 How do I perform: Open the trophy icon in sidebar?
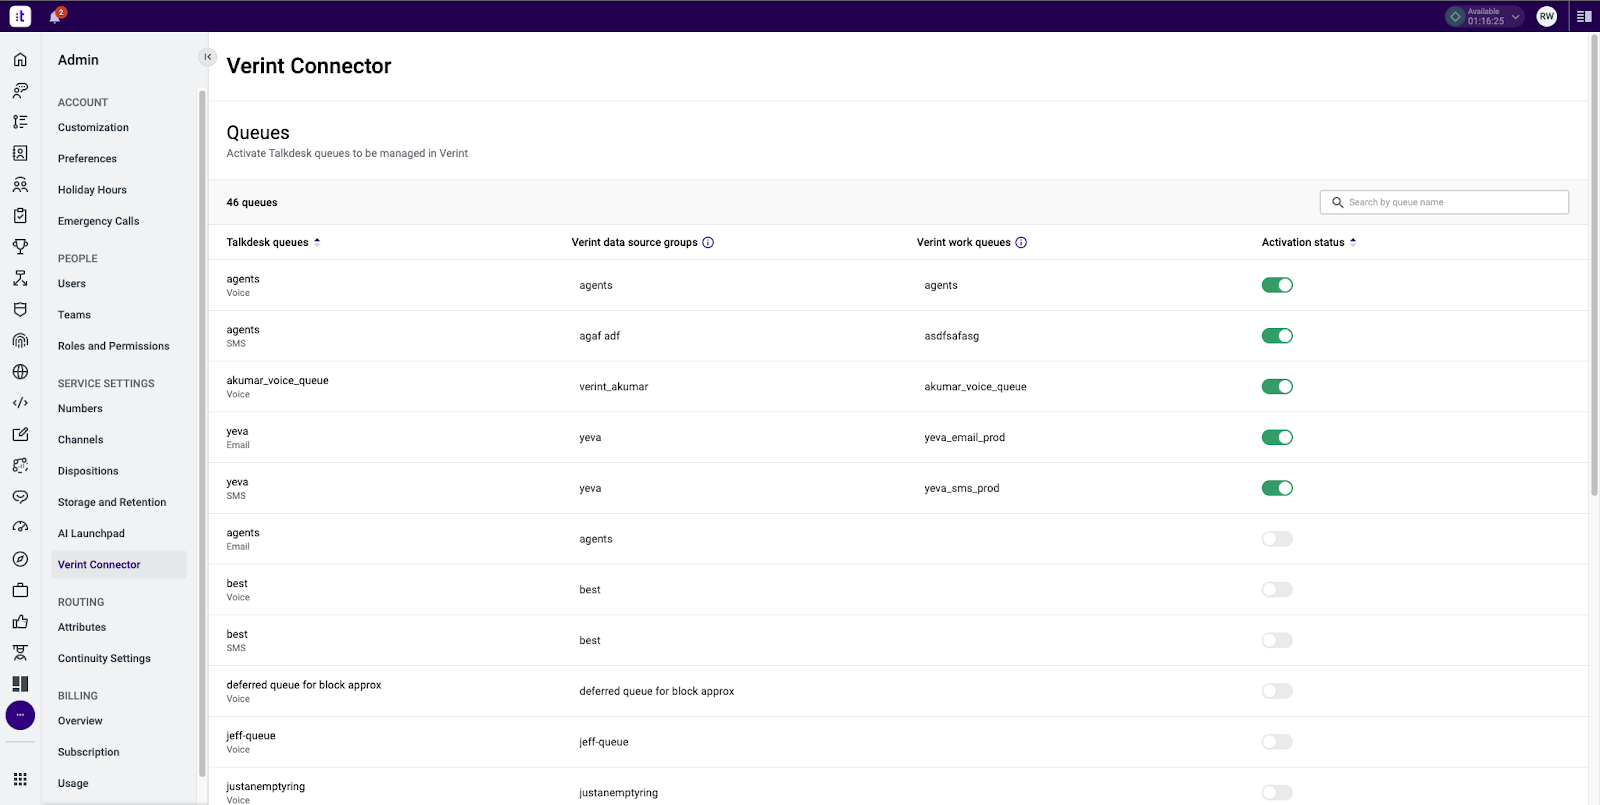20,247
